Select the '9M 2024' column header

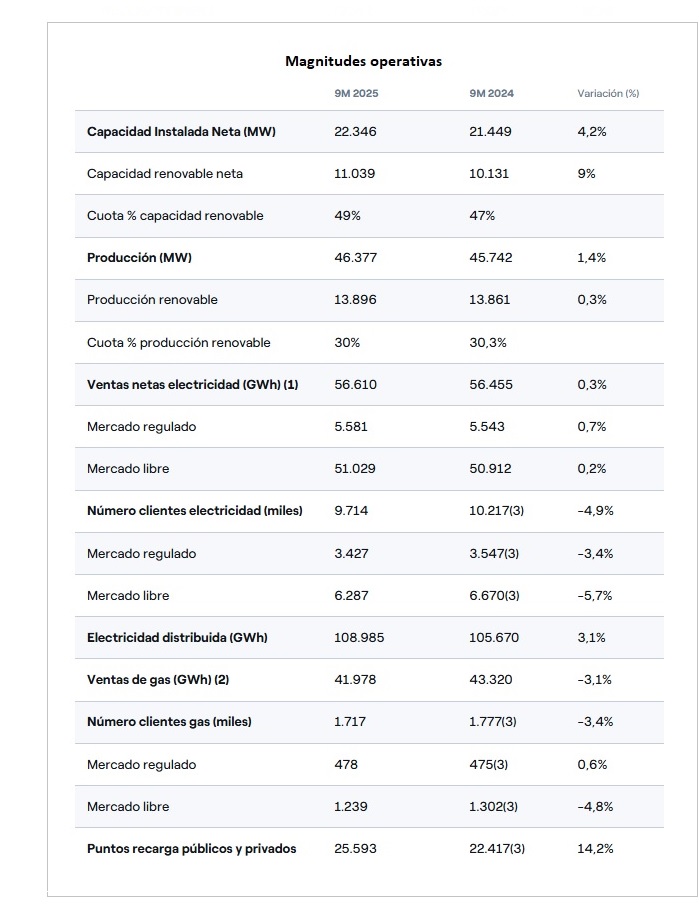point(491,94)
